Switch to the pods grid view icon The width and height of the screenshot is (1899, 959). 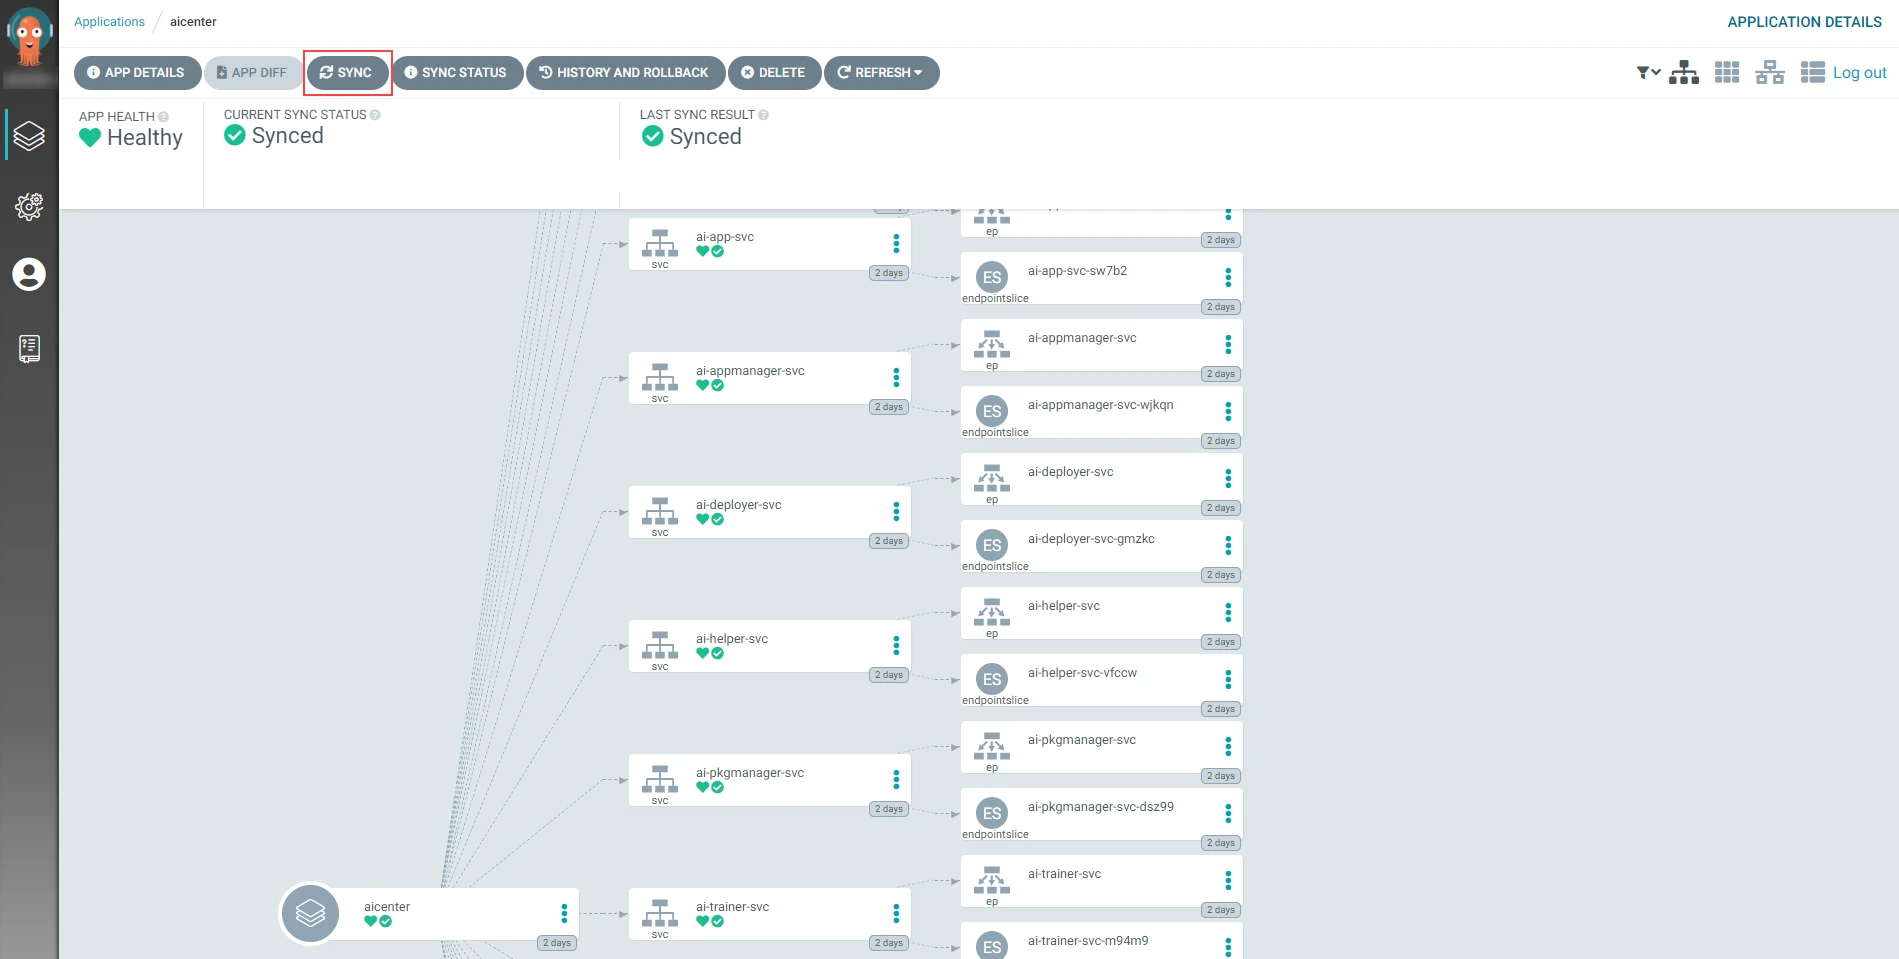[x=1727, y=73]
